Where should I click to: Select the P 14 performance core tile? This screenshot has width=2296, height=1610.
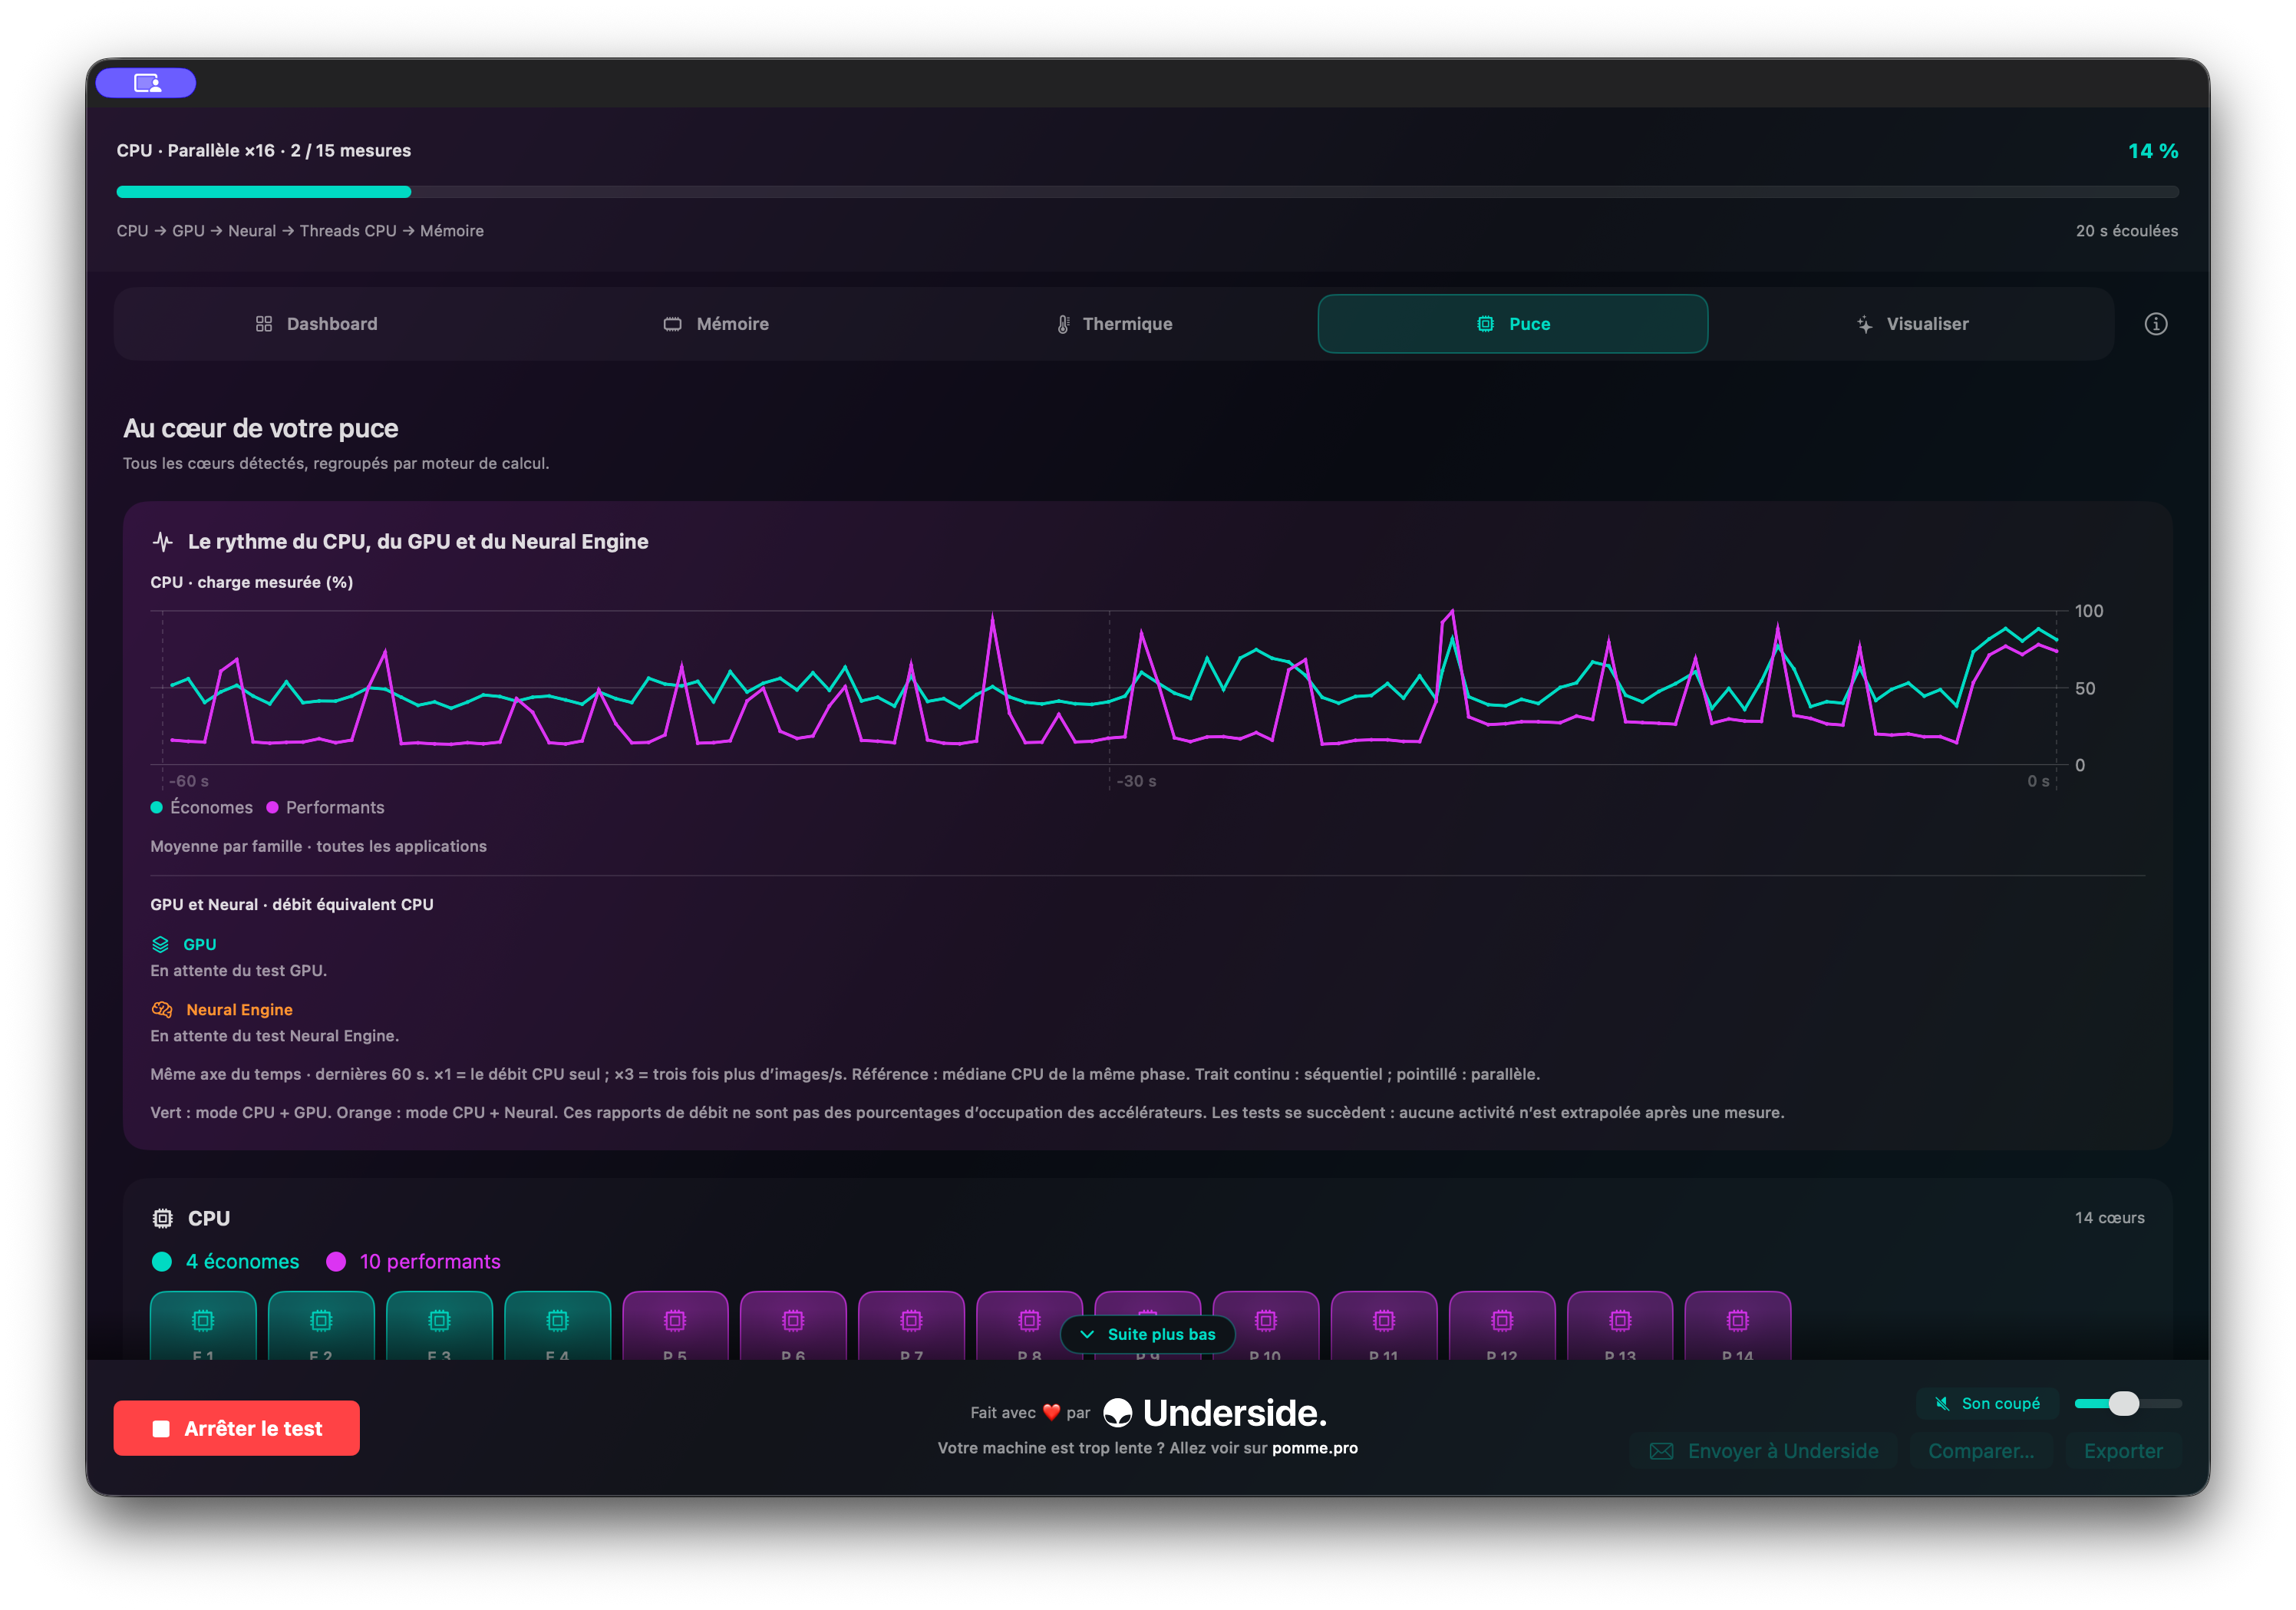(1738, 1326)
